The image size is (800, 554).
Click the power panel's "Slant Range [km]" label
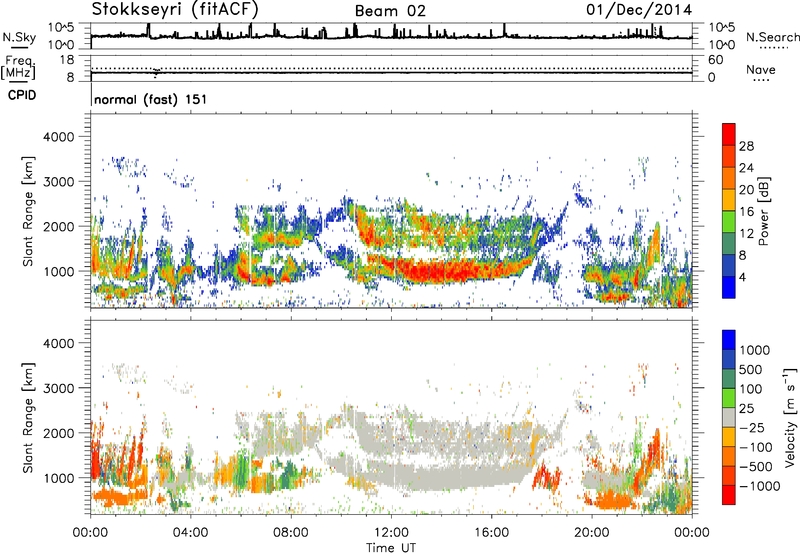(x=28, y=211)
